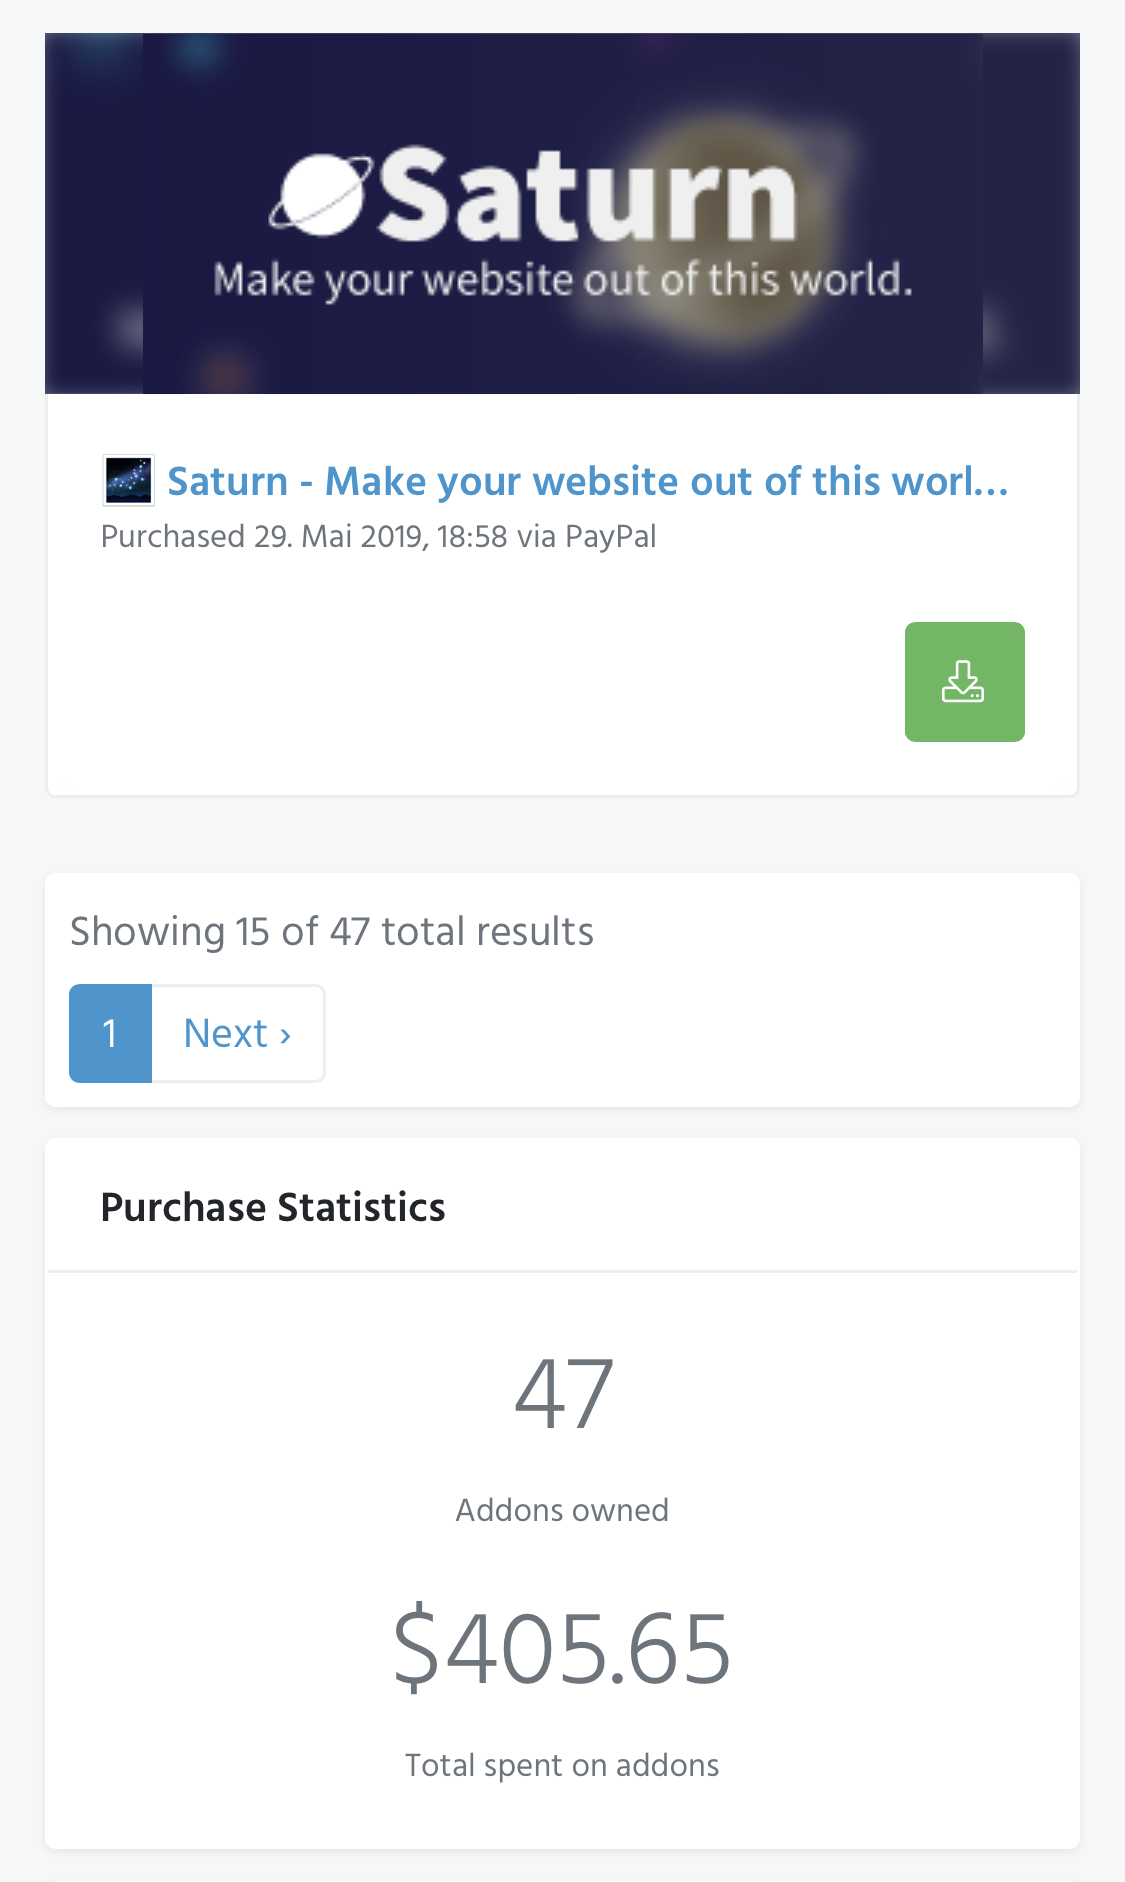Click the 47 addons owned number
Viewport: 1125px width, 1882px height.
point(563,1394)
